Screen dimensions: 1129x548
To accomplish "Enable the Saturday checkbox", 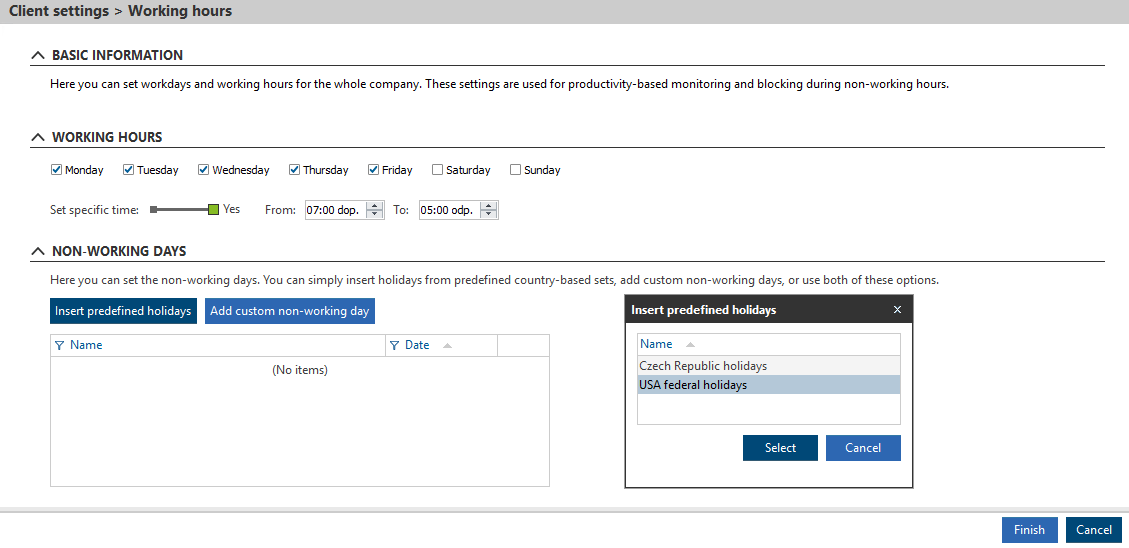I will click(438, 170).
